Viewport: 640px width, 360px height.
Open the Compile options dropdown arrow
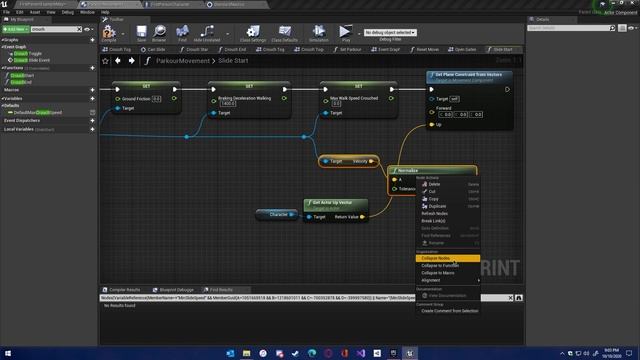[123, 33]
